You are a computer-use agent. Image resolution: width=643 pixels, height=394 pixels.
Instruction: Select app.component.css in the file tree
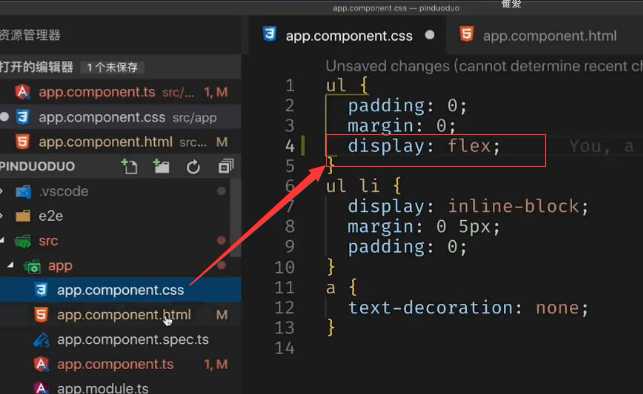pyautogui.click(x=121, y=290)
